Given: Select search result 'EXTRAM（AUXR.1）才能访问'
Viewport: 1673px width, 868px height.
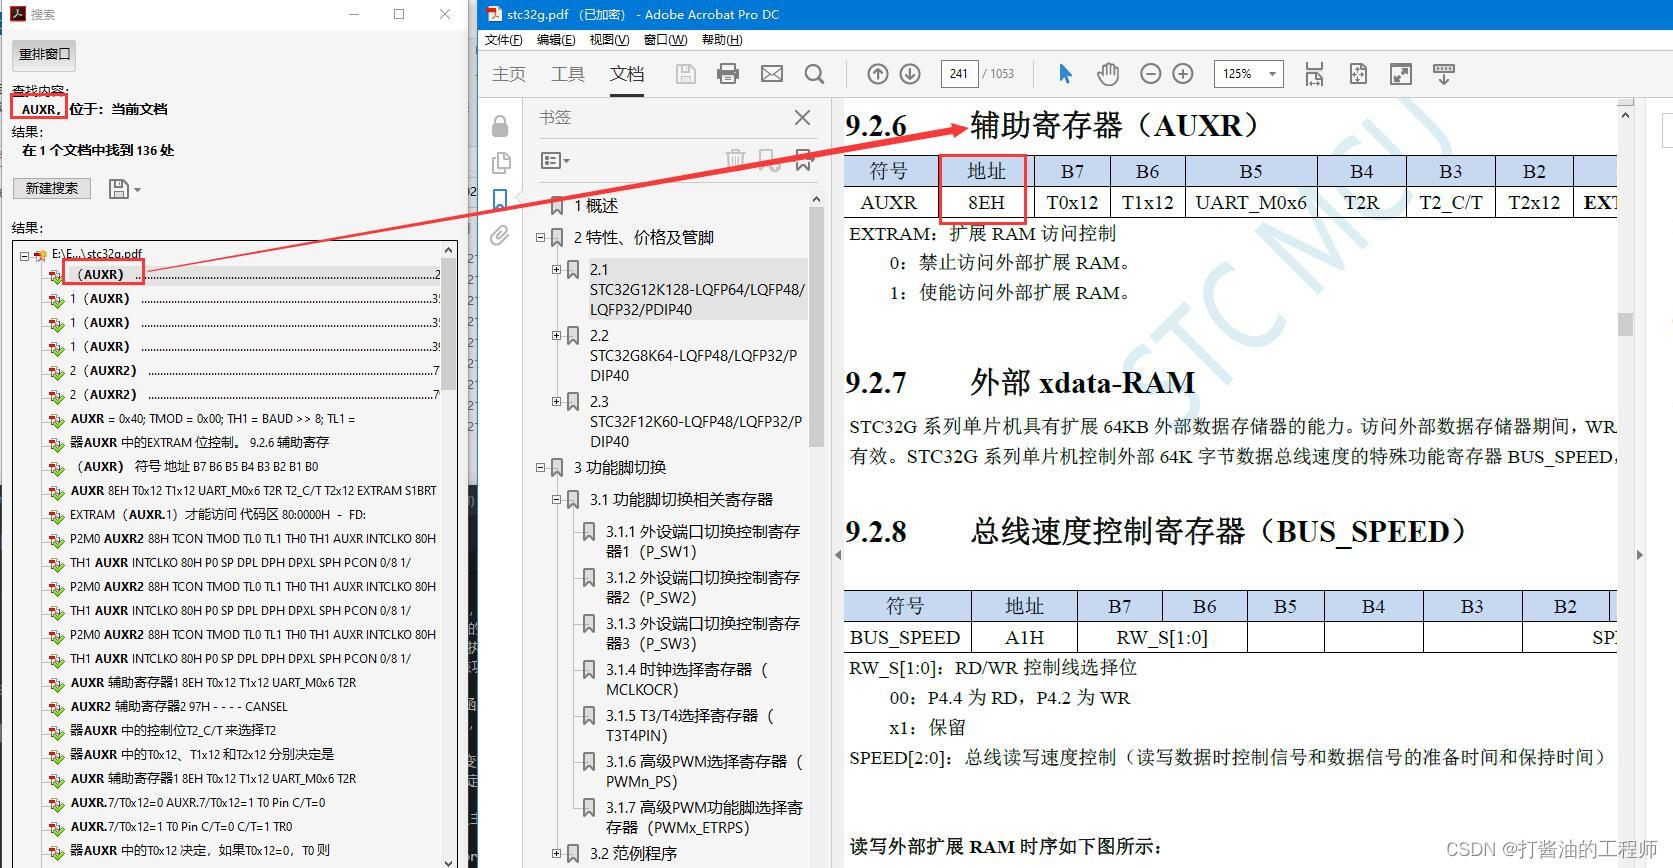Looking at the screenshot, I should (x=218, y=515).
